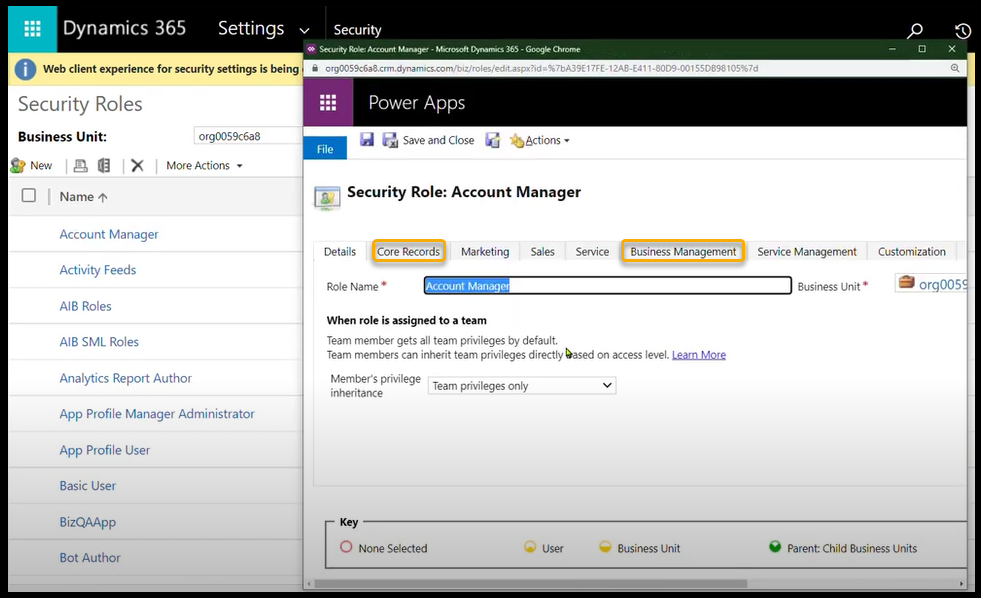Click the Save and Close button
The image size is (981, 598).
pos(428,141)
